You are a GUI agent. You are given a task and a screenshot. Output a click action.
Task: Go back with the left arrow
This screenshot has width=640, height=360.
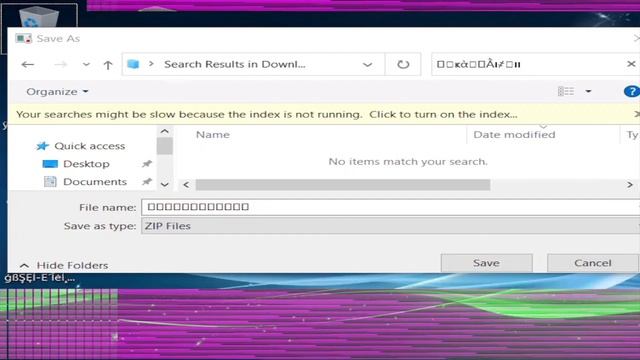(28, 64)
